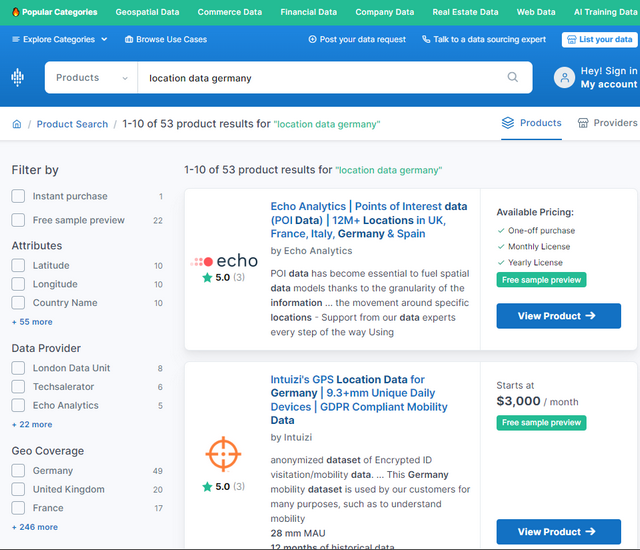Click Browse Use Cases link

166,40
